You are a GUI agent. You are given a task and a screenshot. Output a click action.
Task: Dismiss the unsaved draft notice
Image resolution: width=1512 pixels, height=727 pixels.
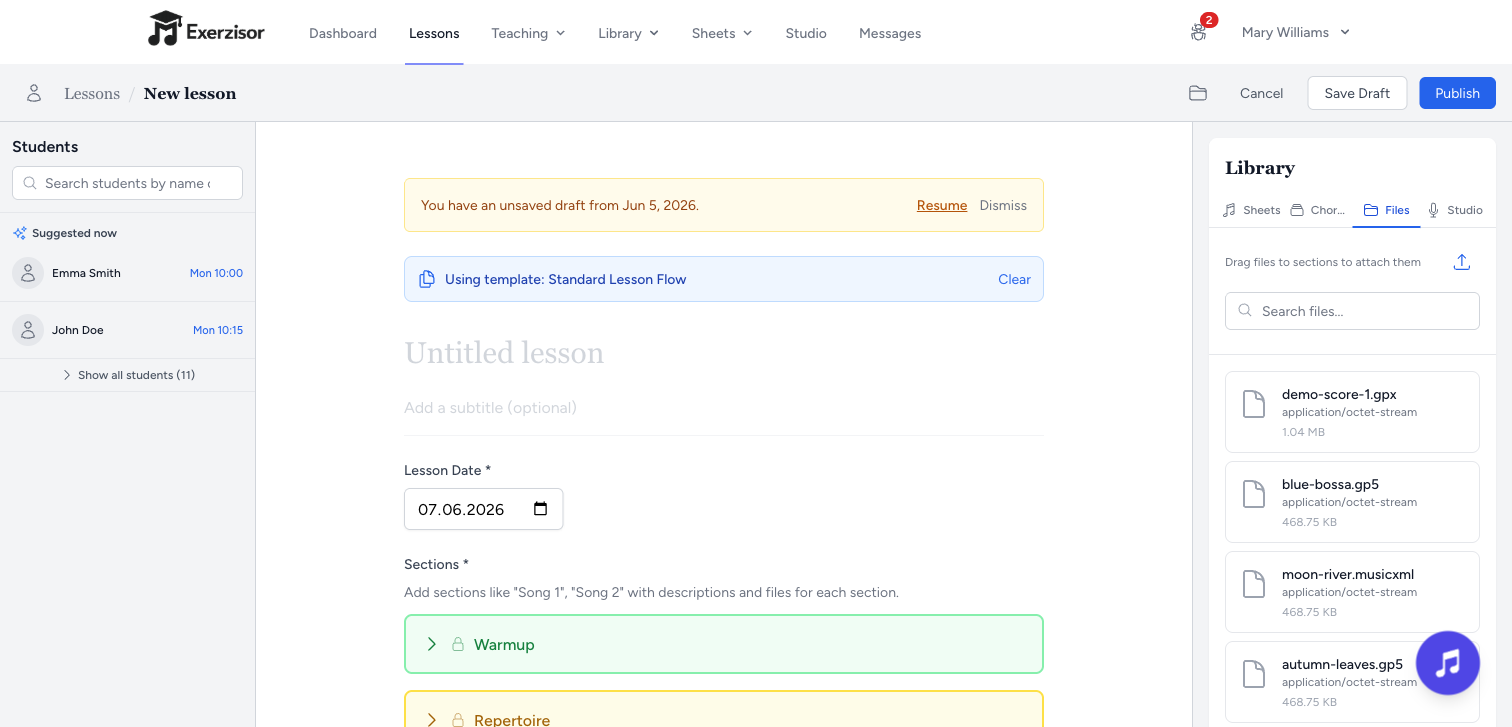coord(1003,205)
